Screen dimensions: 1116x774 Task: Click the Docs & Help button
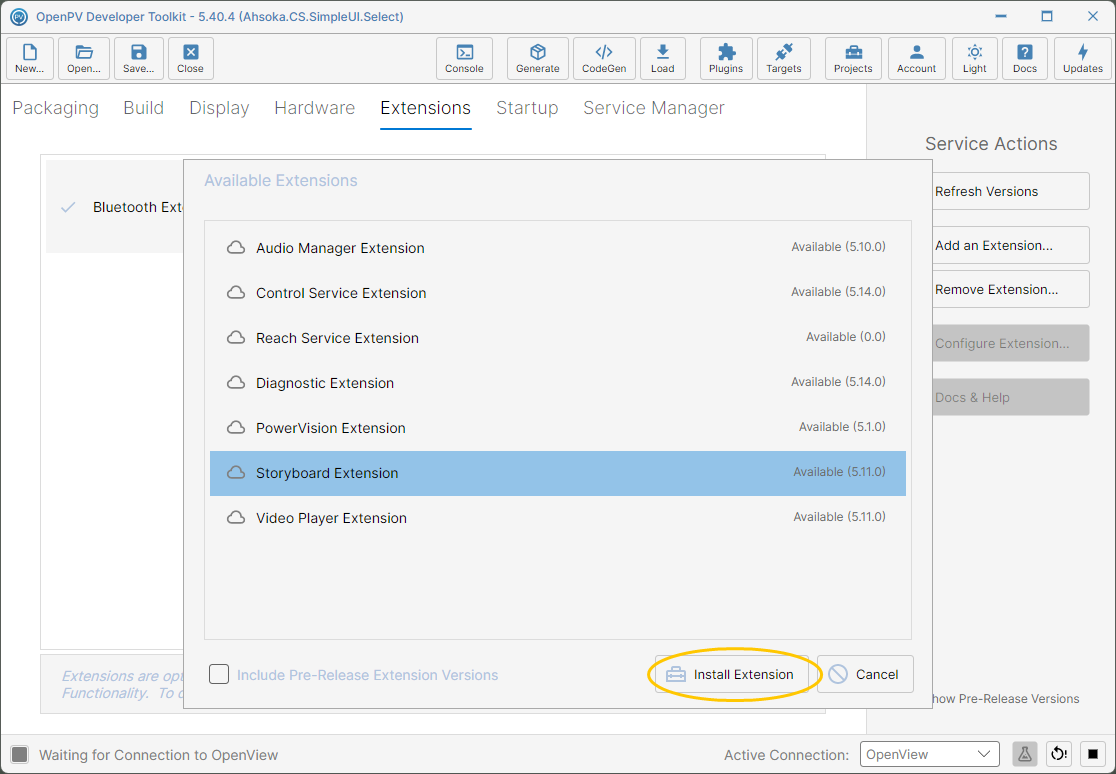(1010, 397)
